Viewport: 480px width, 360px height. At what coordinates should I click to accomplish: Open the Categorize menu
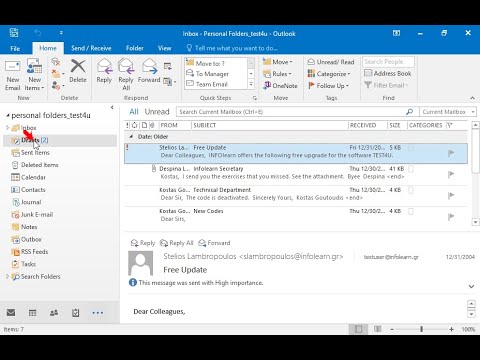pos(329,74)
